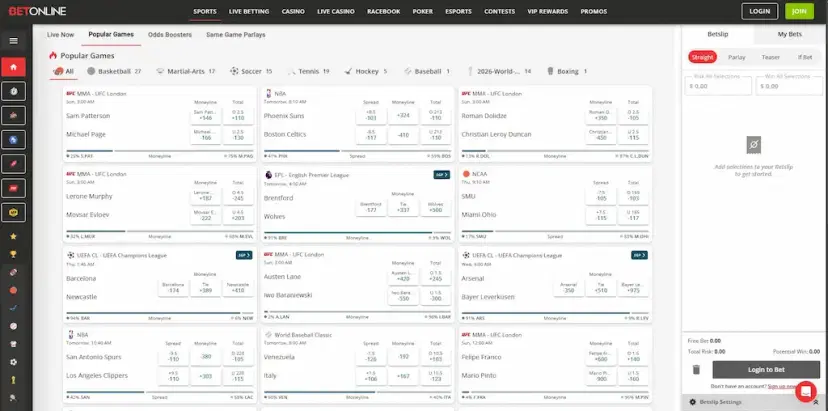Filter popular games by Tennis

(309, 71)
